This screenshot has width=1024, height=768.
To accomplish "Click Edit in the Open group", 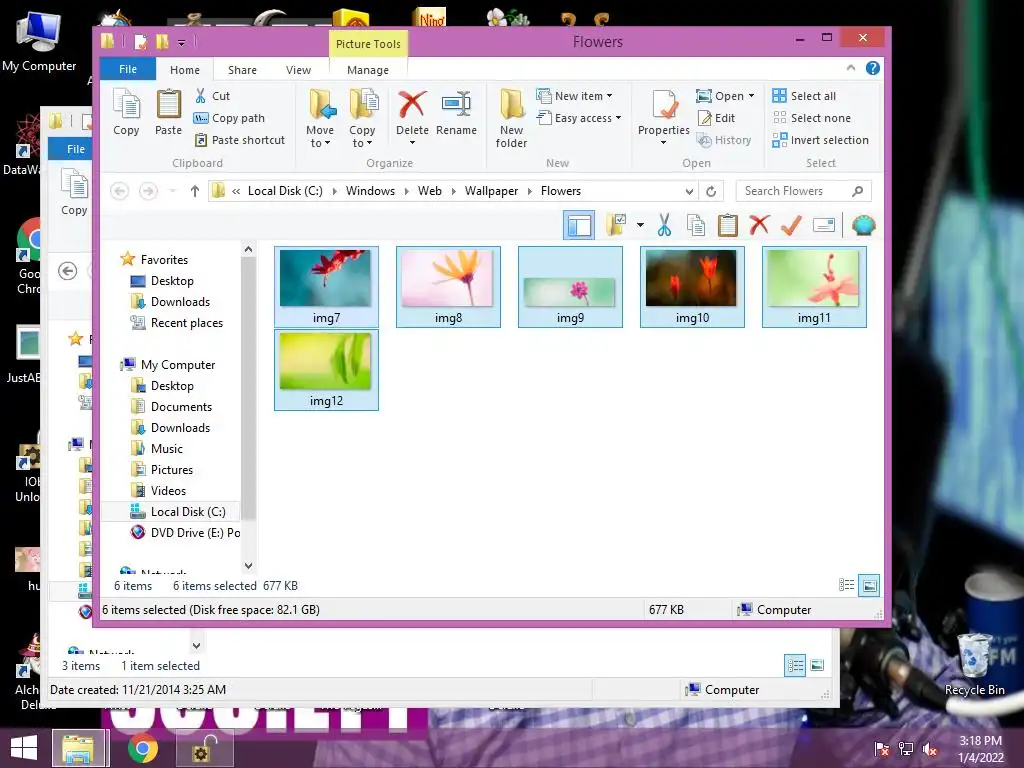I will 716,118.
